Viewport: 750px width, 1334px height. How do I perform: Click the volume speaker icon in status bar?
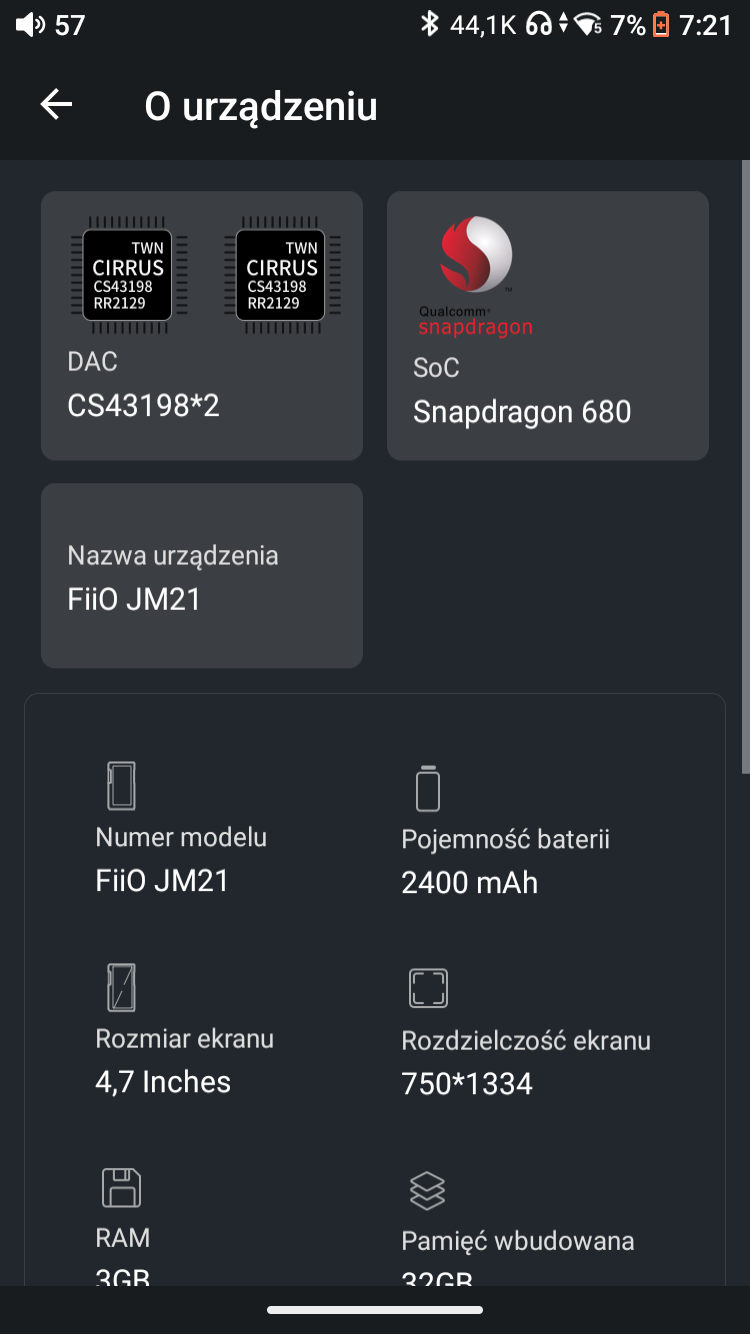[x=31, y=25]
